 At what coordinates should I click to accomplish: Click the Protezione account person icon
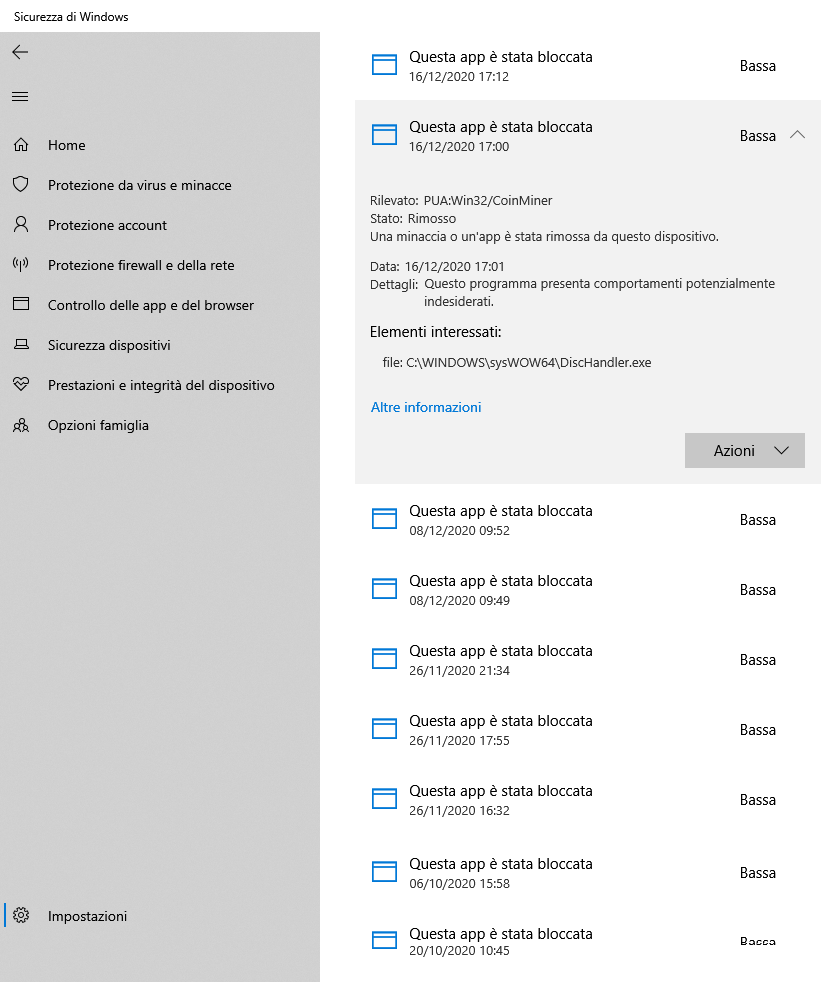pos(21,224)
